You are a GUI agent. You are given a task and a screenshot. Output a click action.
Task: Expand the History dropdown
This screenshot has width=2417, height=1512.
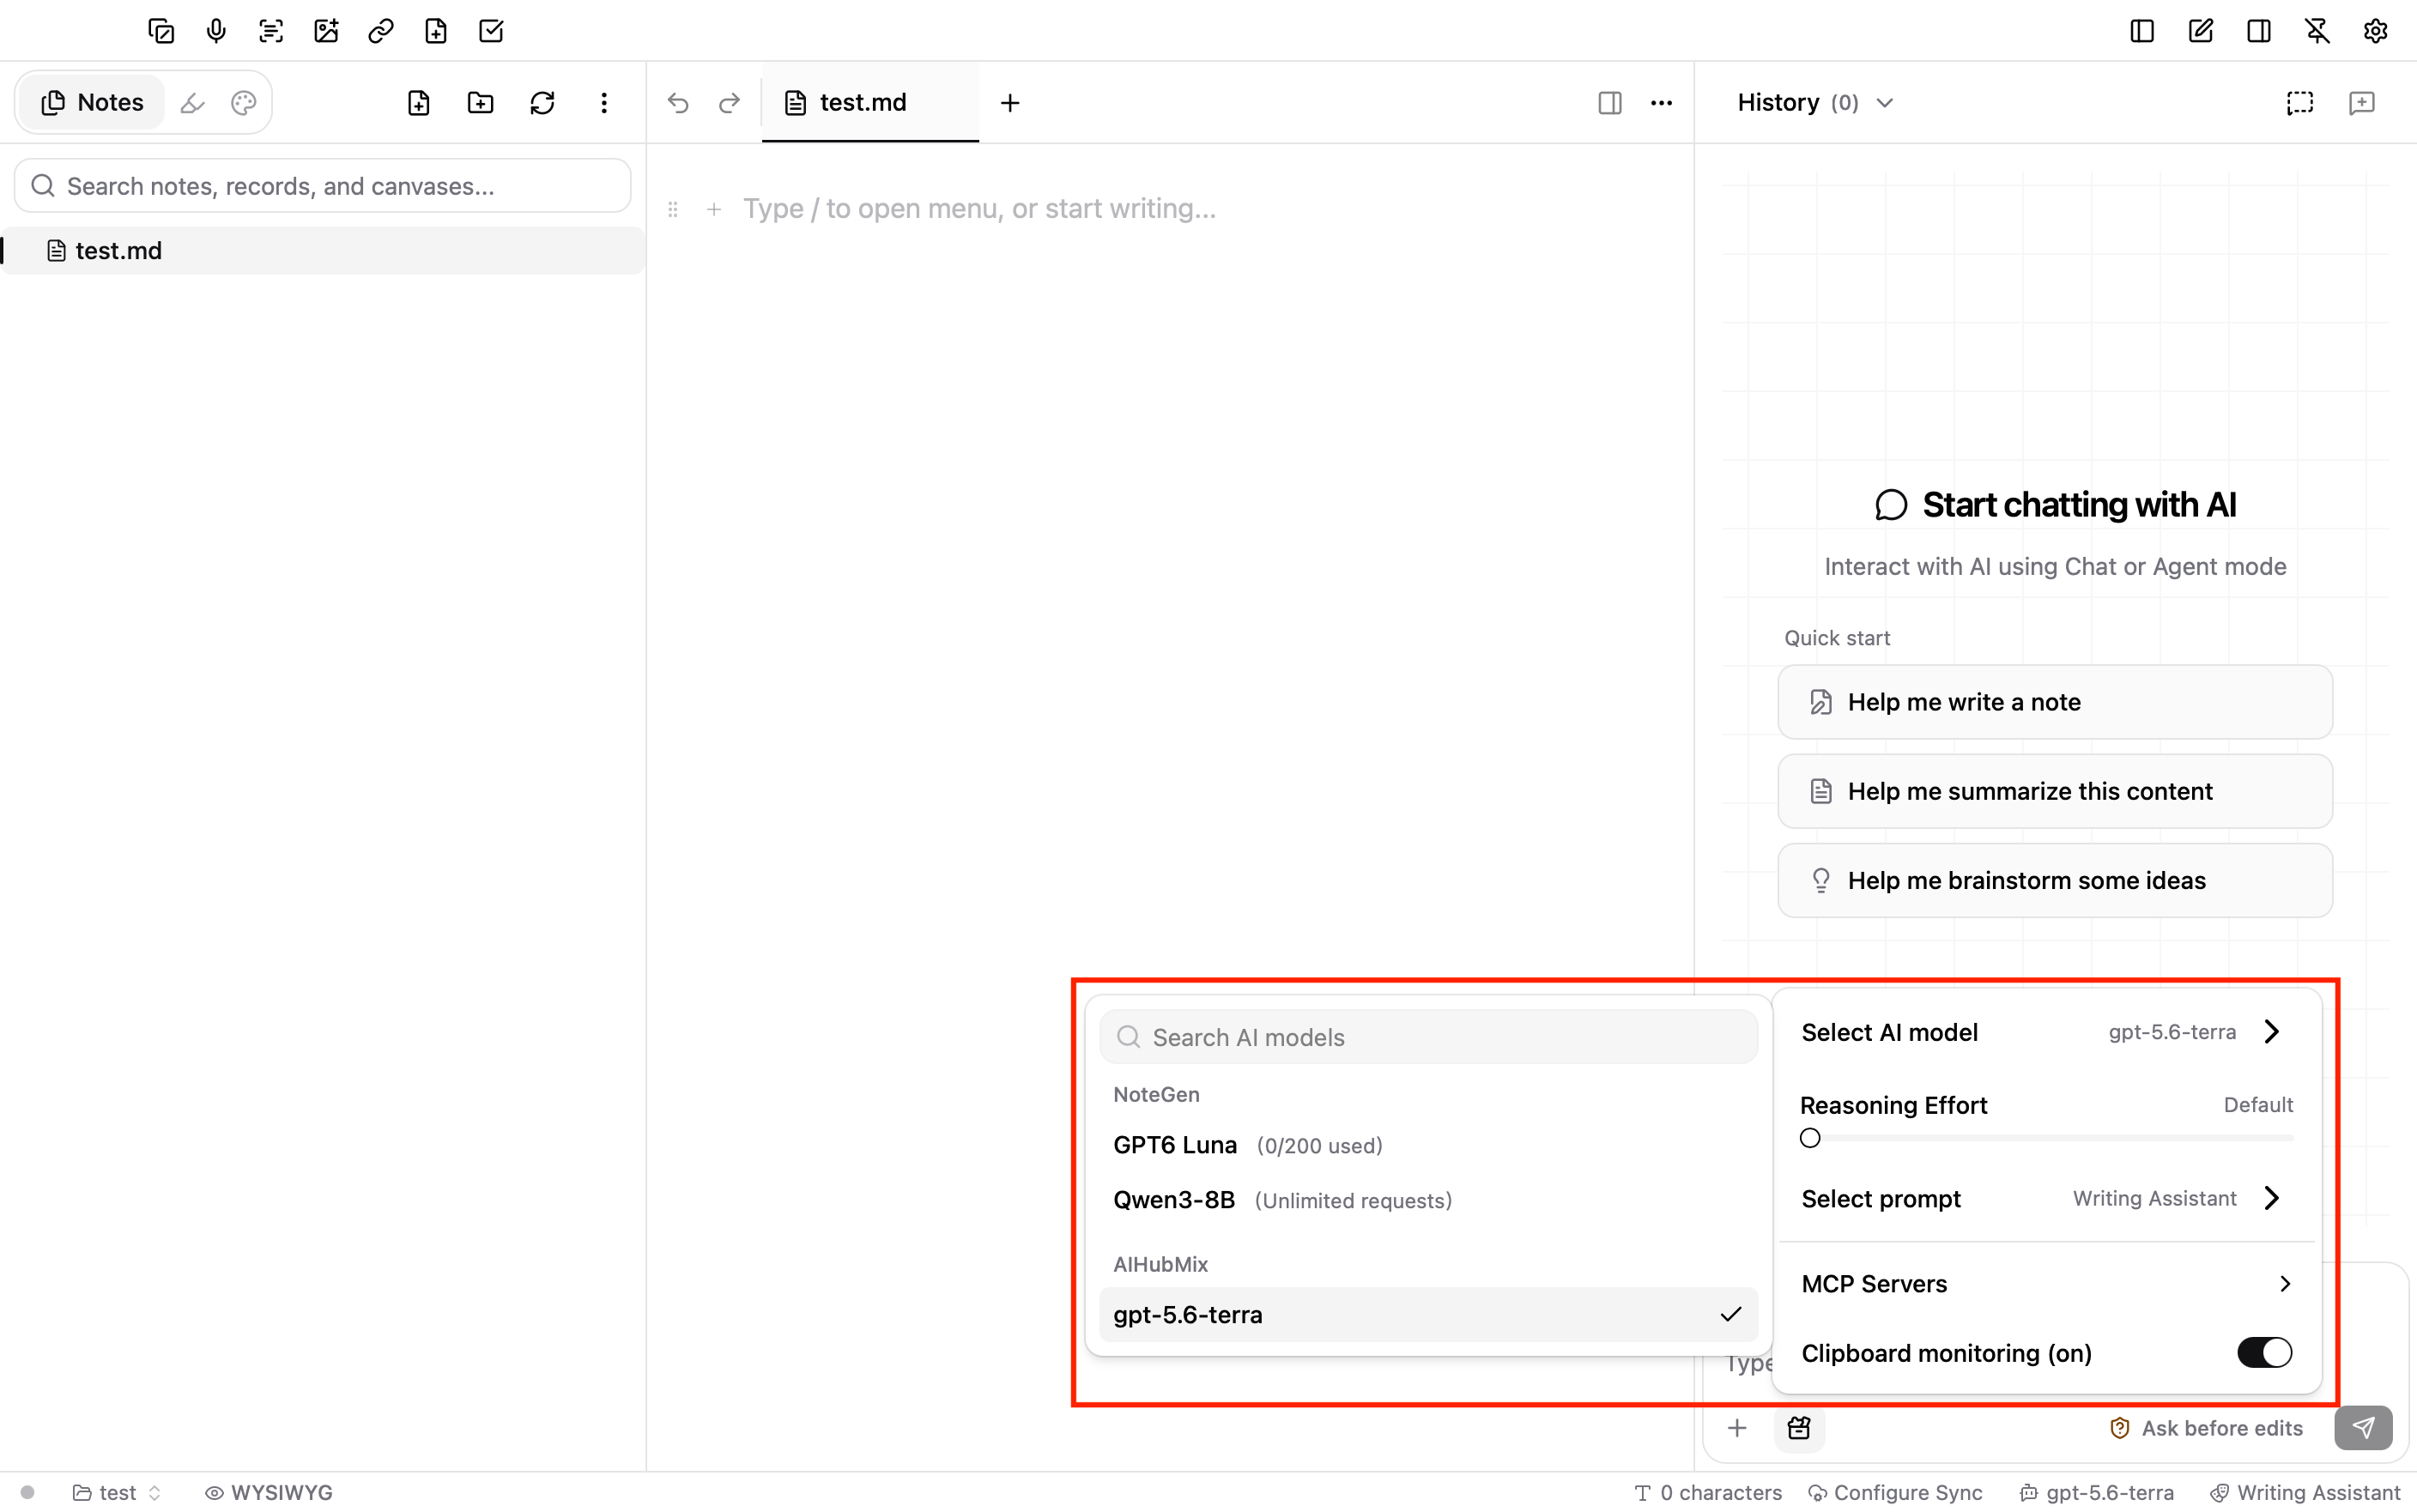pos(1815,103)
